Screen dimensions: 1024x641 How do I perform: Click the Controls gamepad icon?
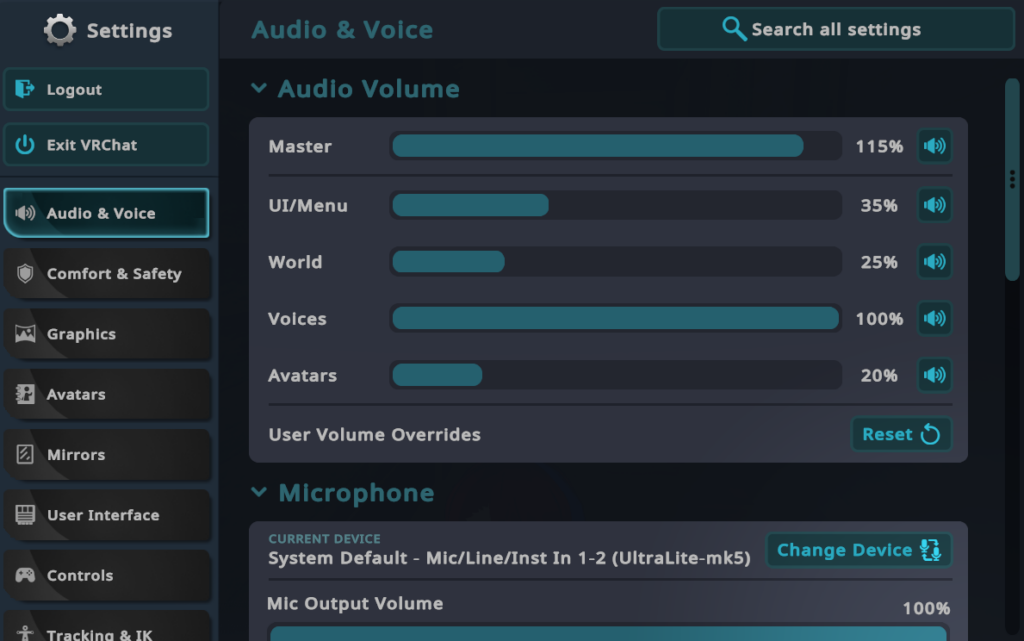pyautogui.click(x=25, y=575)
